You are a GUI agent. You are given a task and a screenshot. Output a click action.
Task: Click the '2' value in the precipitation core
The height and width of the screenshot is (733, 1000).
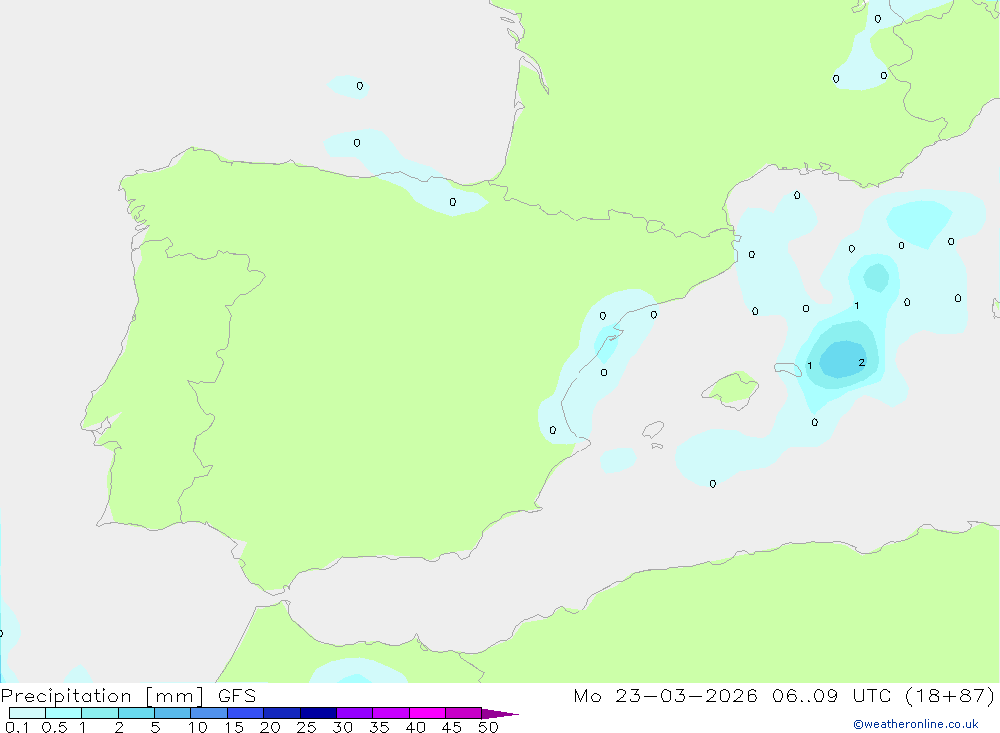pos(862,362)
